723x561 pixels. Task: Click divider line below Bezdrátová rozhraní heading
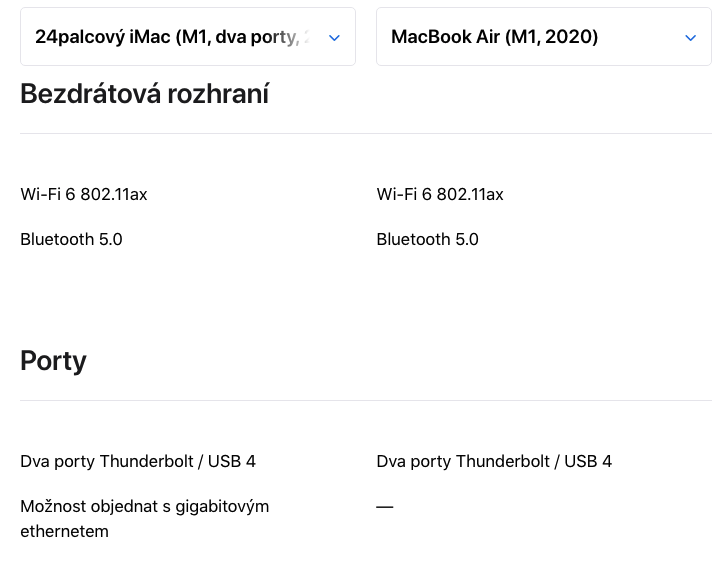click(x=366, y=133)
